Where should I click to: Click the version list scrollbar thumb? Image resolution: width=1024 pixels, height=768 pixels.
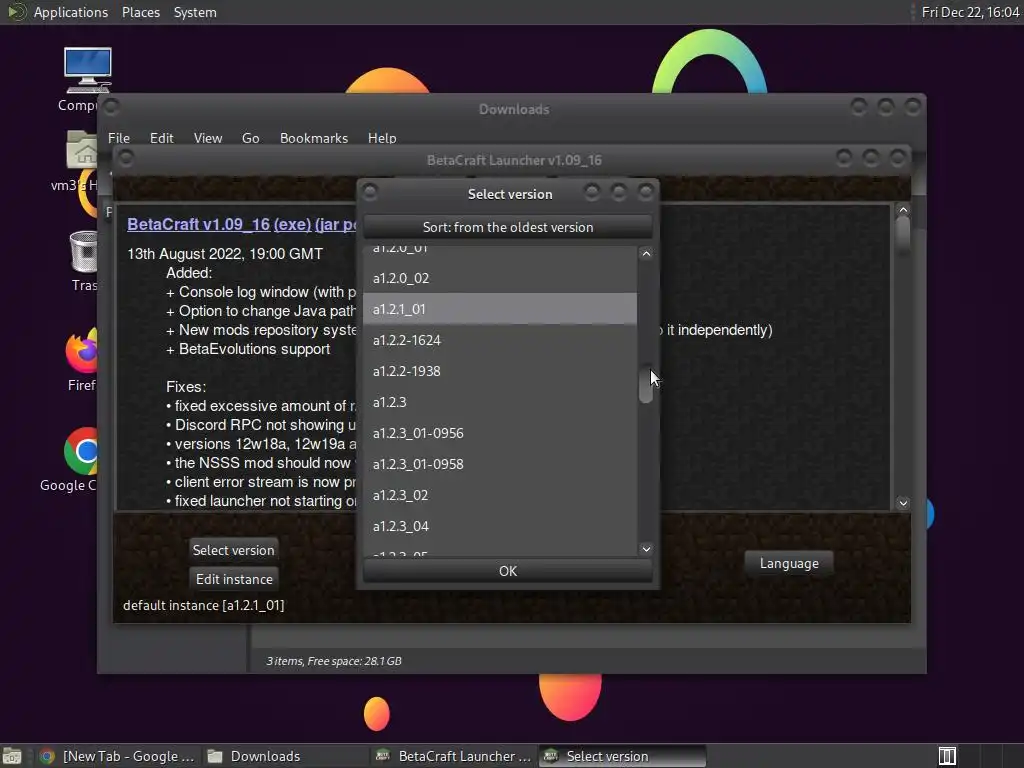[645, 384]
